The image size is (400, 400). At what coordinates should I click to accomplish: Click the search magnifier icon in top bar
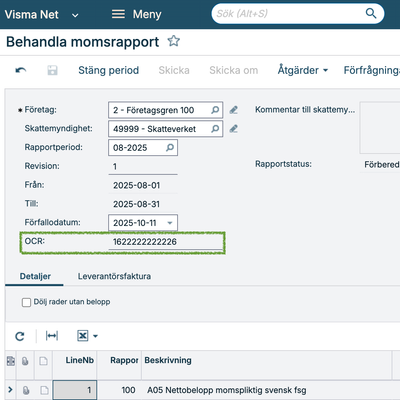point(371,14)
